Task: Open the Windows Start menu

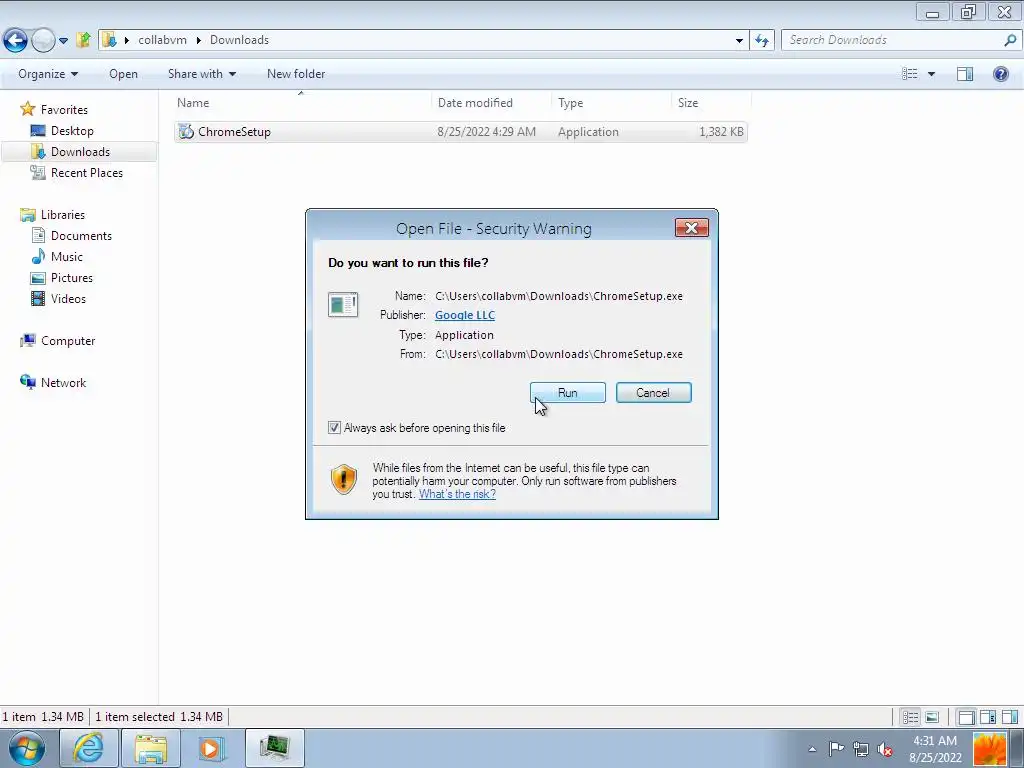Action: pyautogui.click(x=26, y=748)
